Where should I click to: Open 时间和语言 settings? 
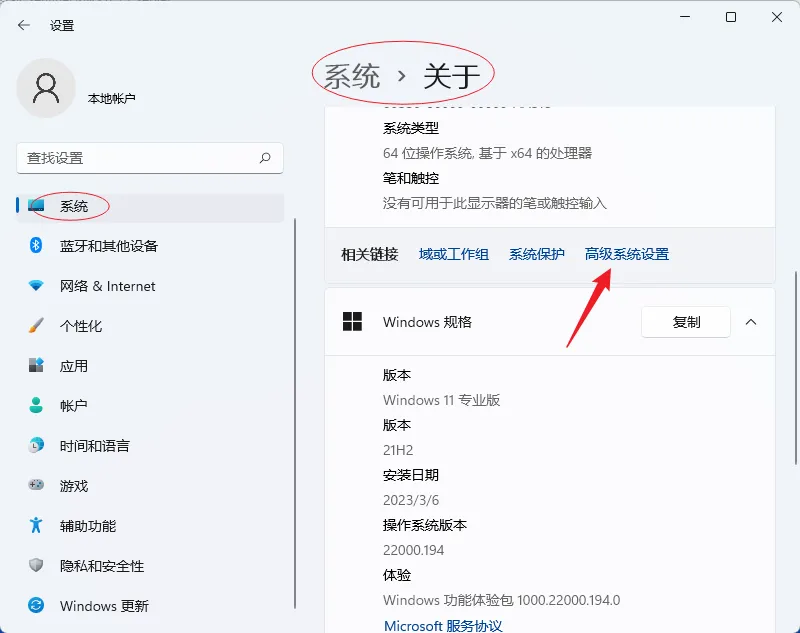[x=150, y=446]
